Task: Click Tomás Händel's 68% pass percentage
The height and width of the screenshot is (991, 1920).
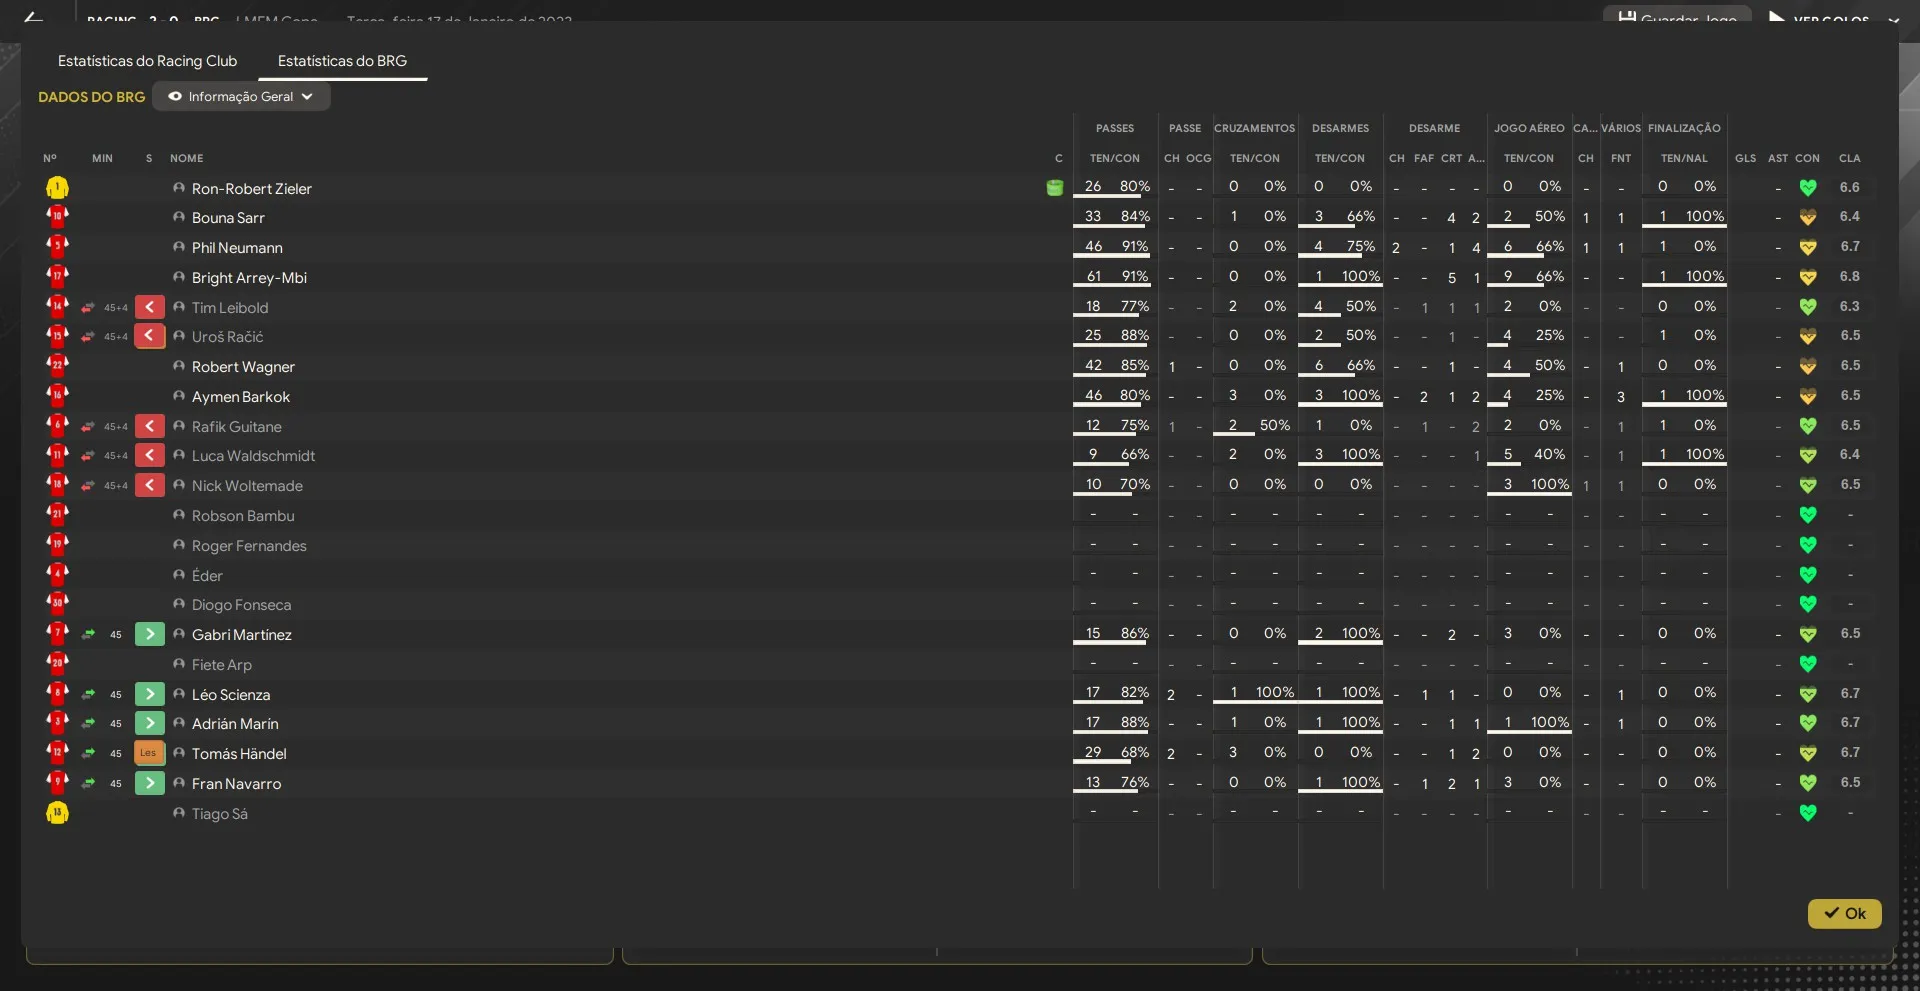Action: point(1134,752)
